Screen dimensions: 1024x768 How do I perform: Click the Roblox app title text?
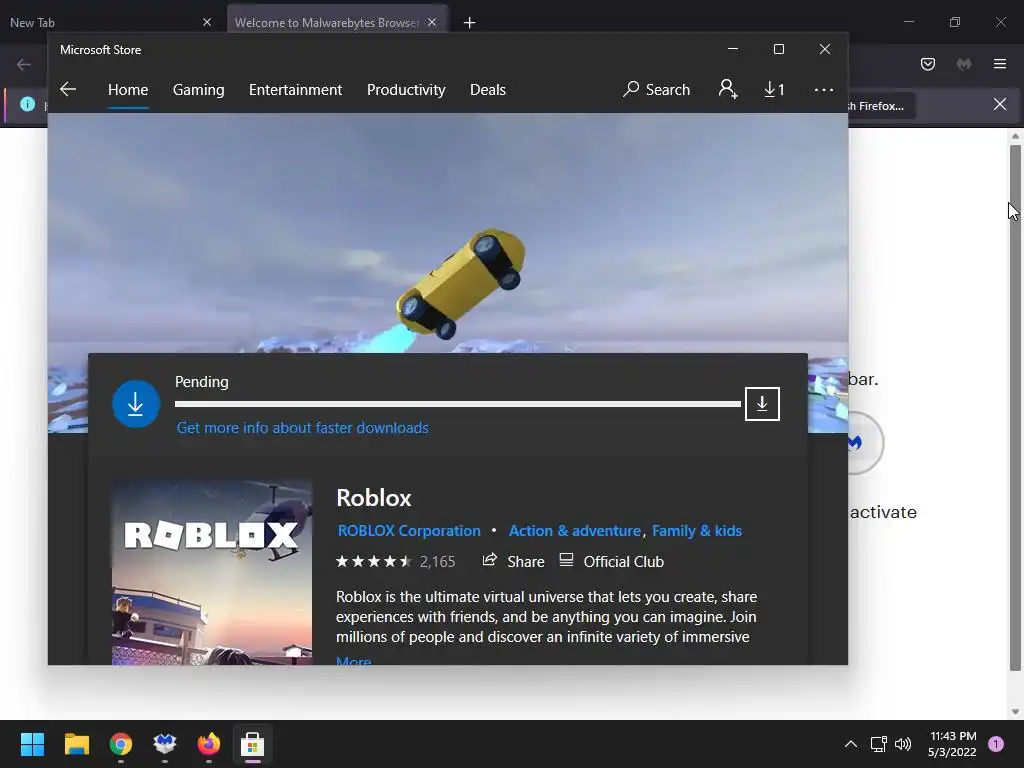[374, 498]
